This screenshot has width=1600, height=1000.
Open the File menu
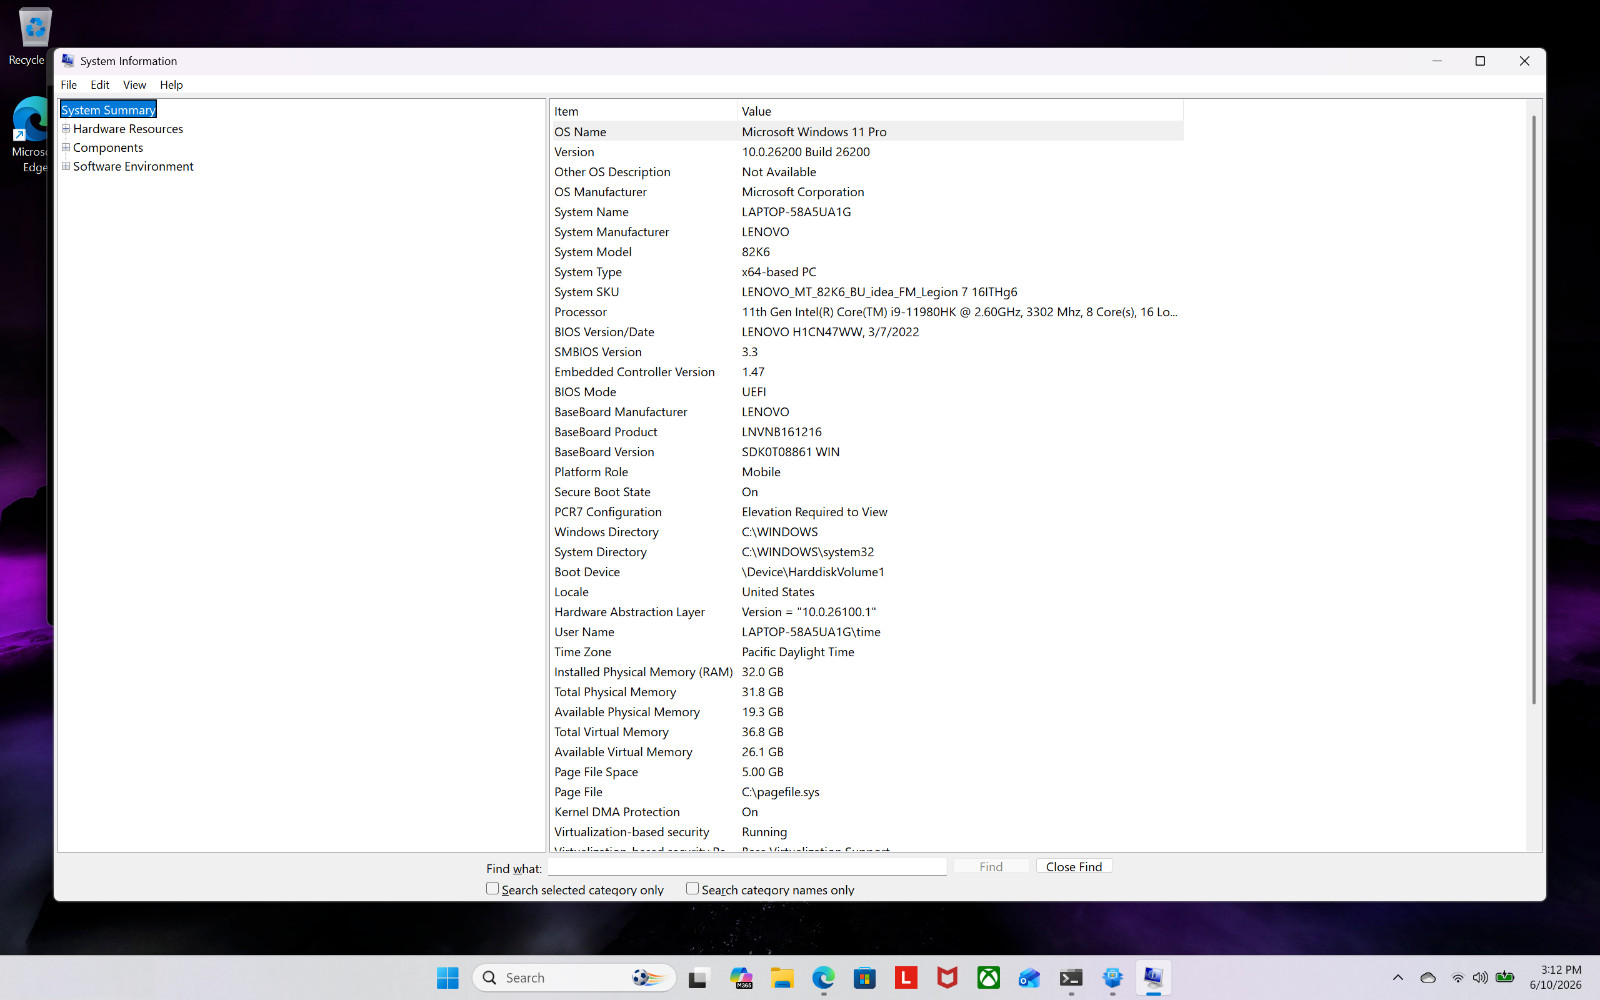tap(69, 85)
